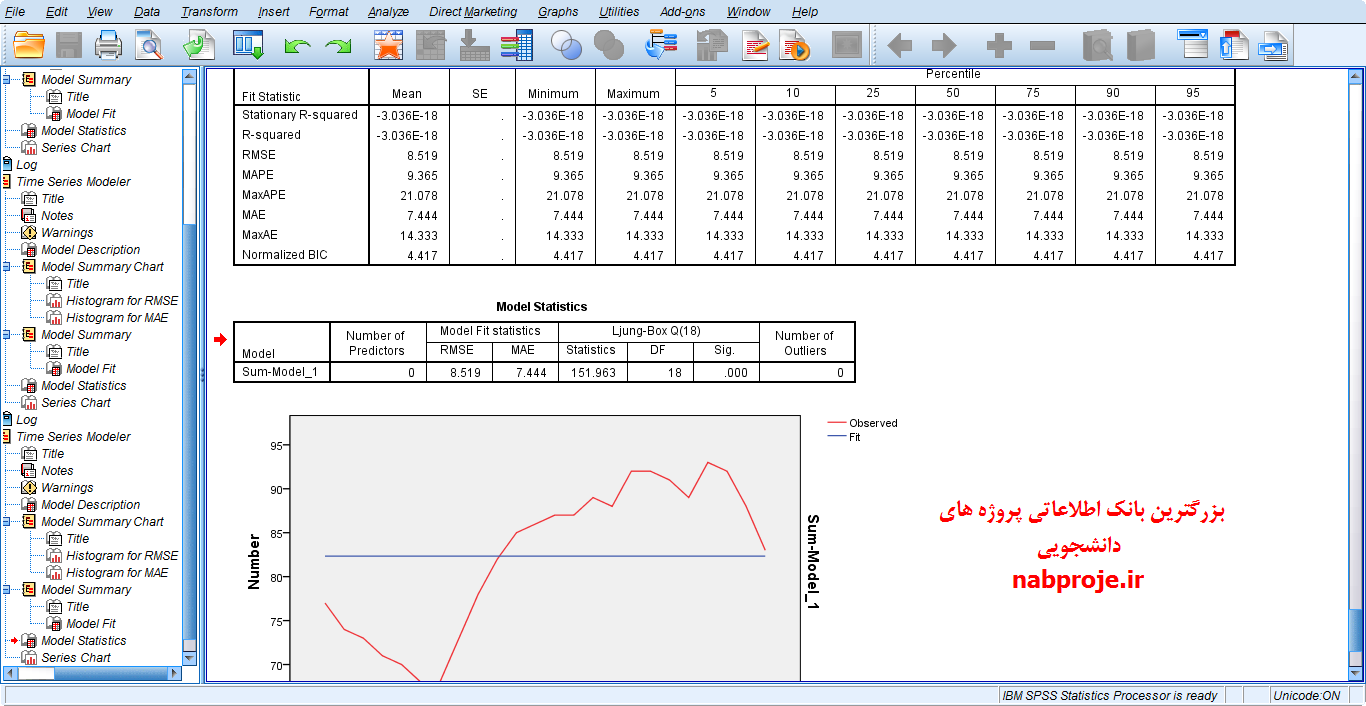
Task: Click the green Undo arrow
Action: point(297,46)
